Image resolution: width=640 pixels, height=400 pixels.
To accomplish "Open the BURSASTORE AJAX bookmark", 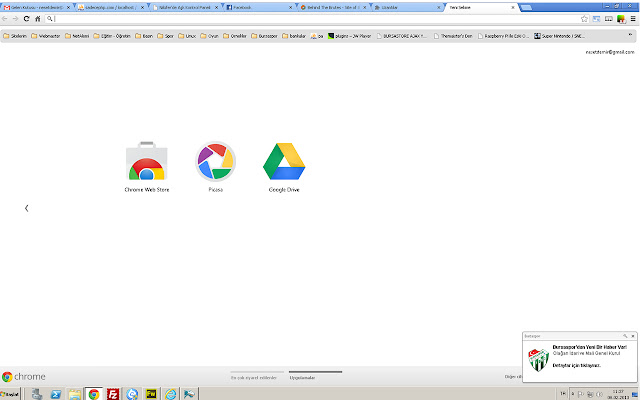I will click(402, 36).
